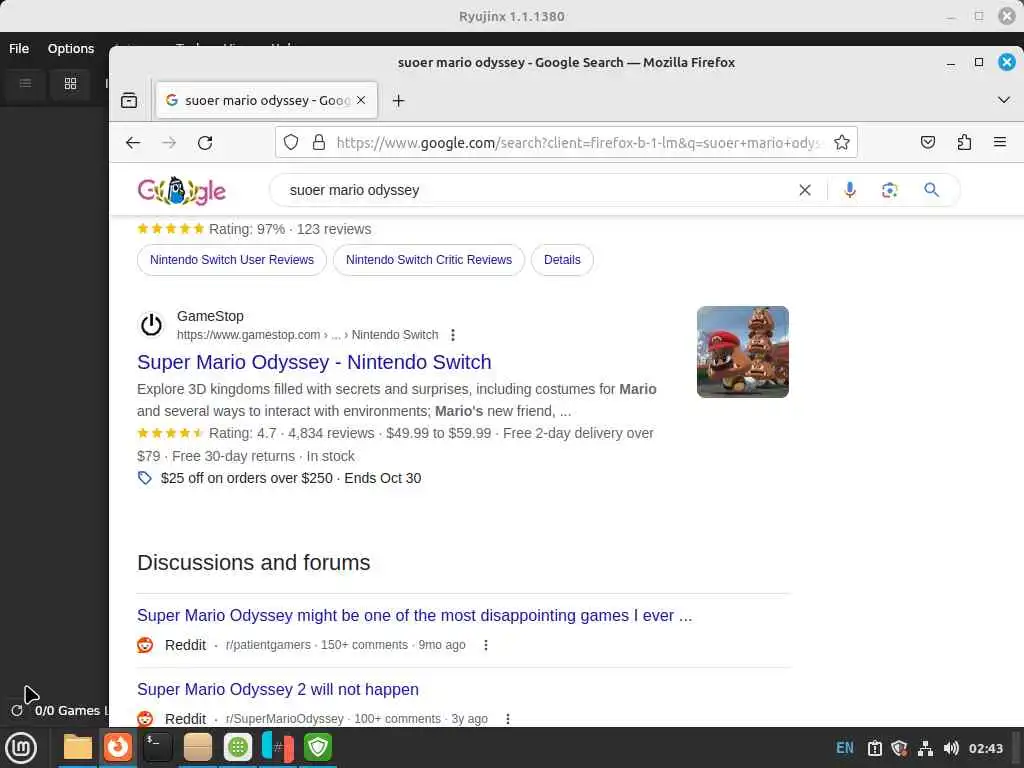Open more options for r/patientgamers result
Viewport: 1024px width, 768px height.
tap(485, 645)
